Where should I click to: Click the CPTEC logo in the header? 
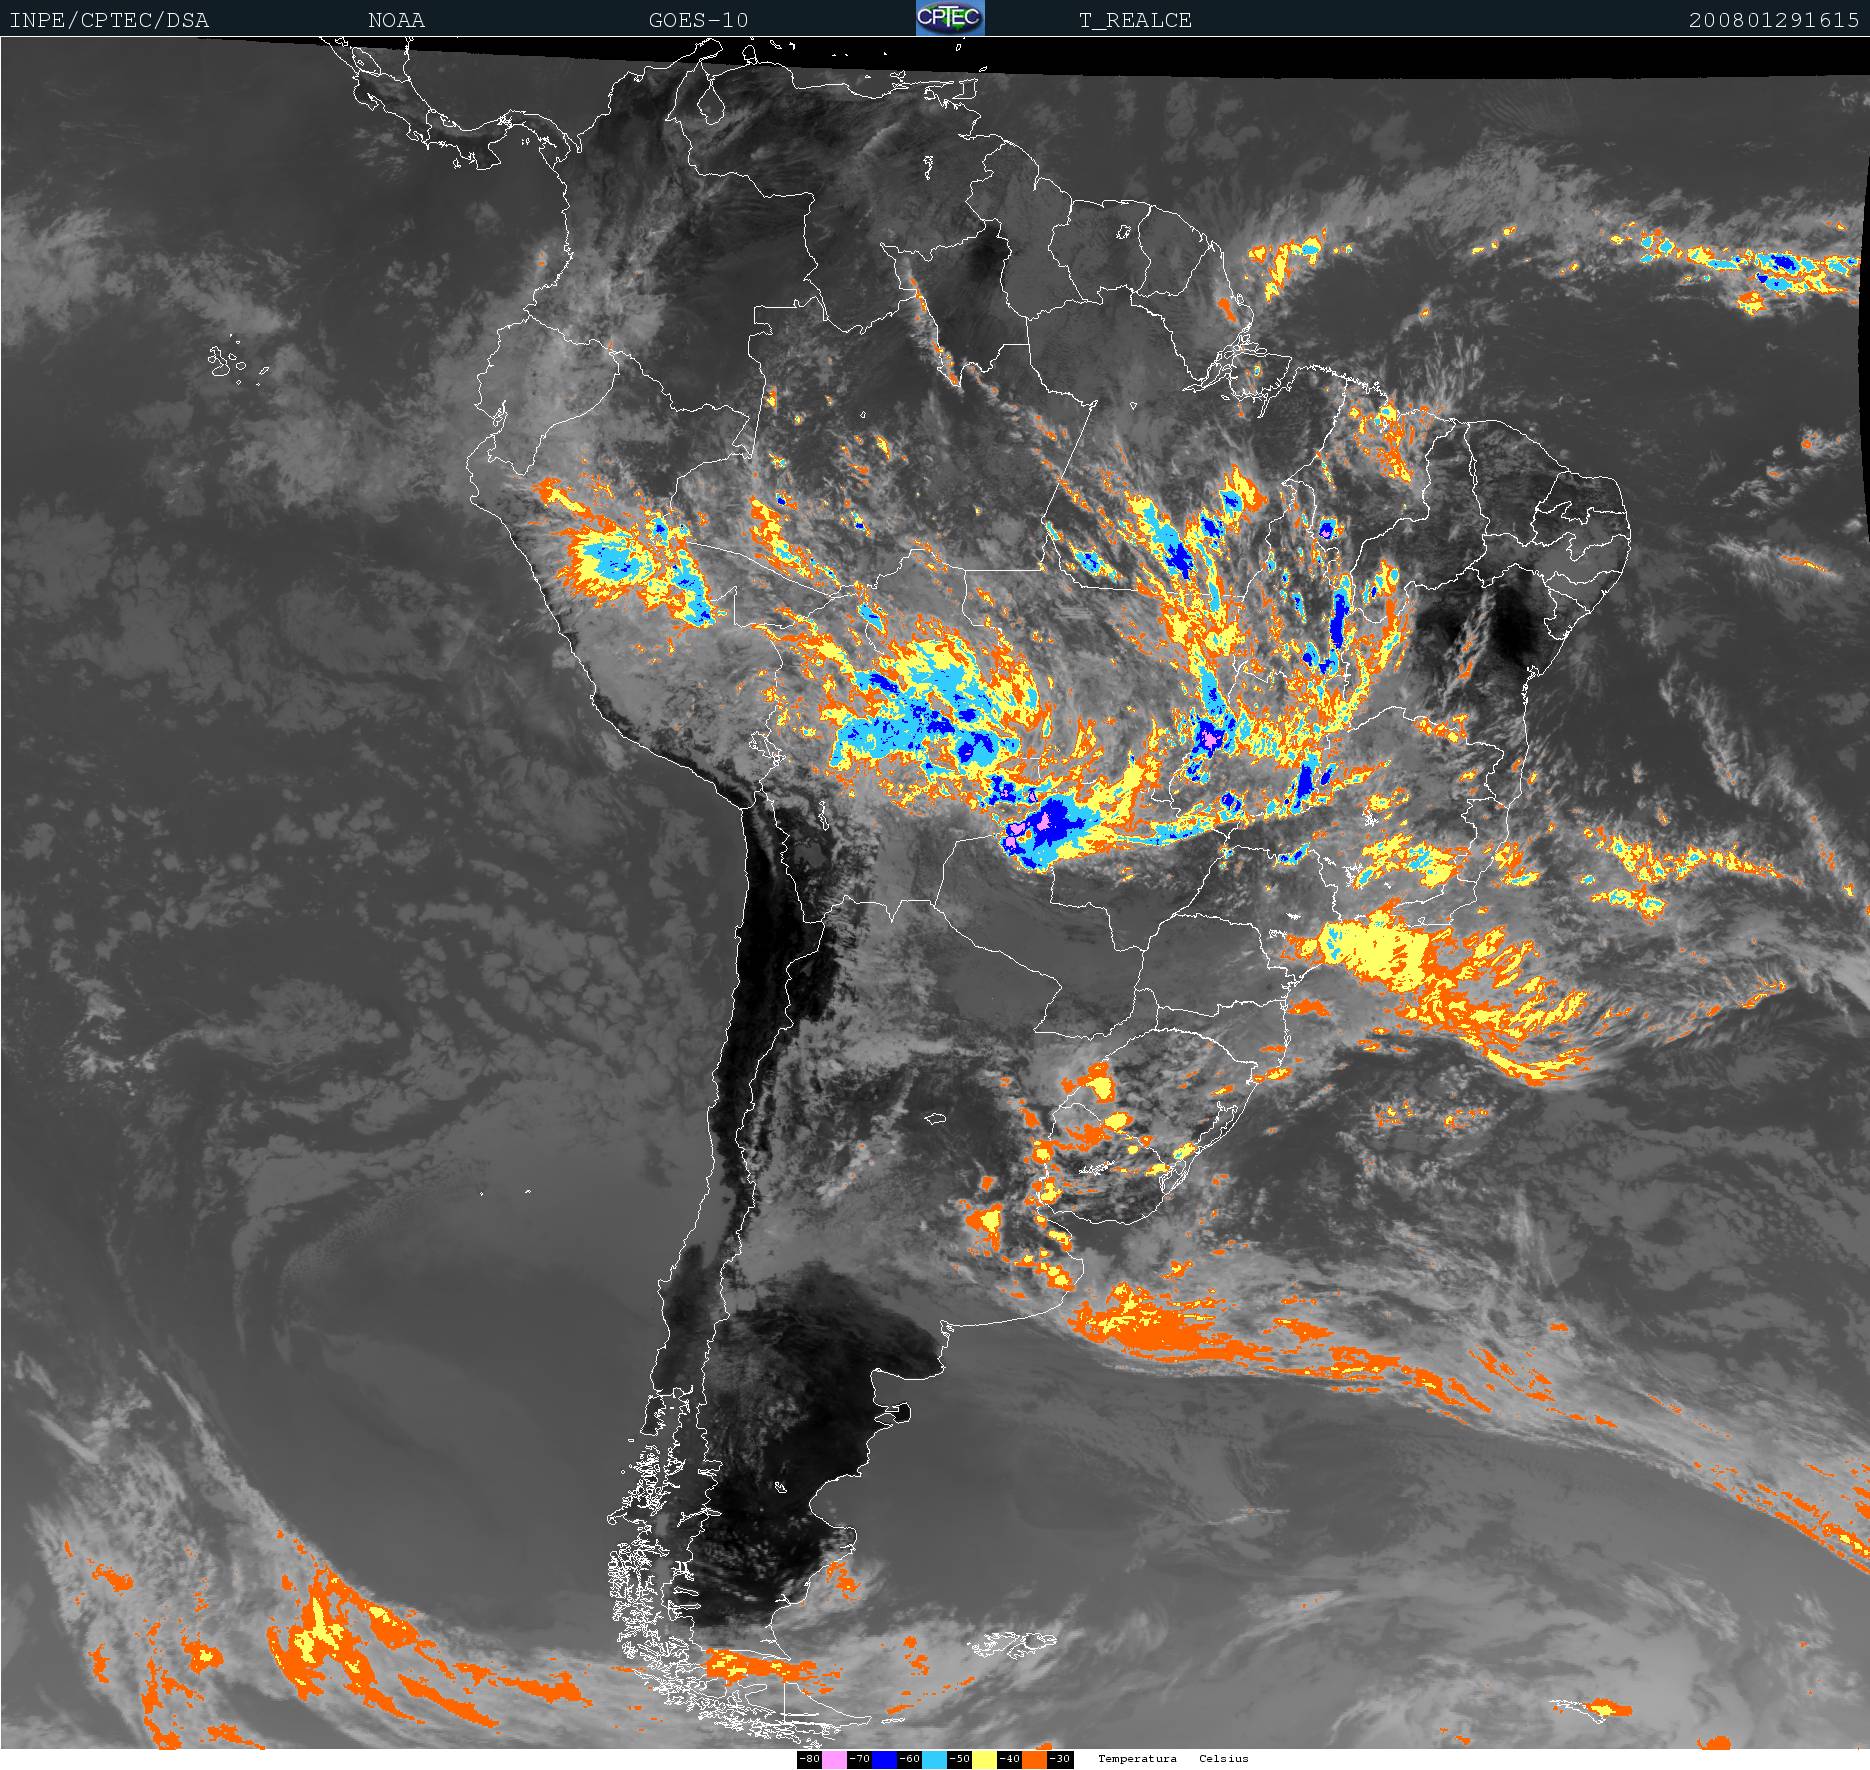[x=950, y=18]
